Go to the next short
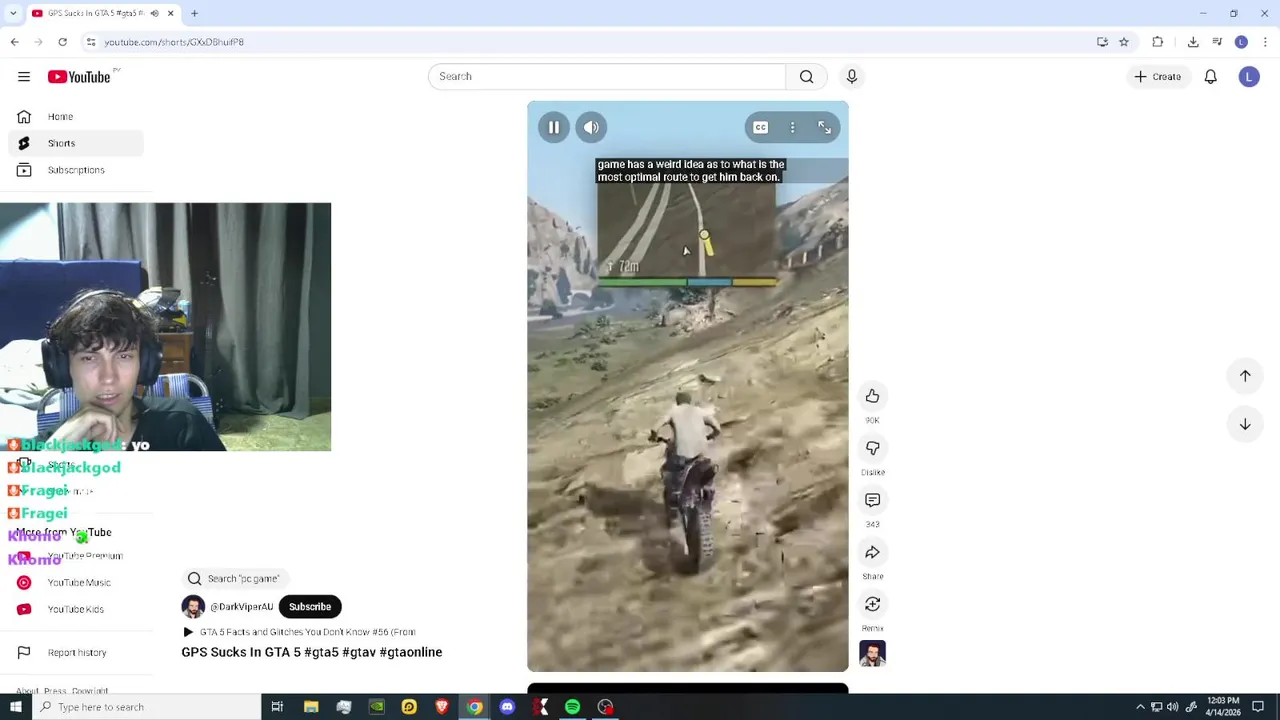 tap(1245, 424)
